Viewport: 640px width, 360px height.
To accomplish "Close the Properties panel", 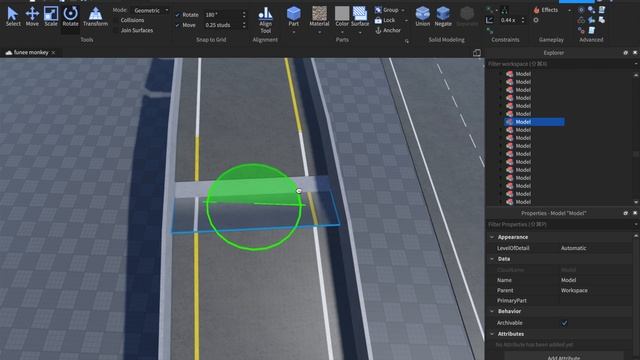I will click(635, 213).
